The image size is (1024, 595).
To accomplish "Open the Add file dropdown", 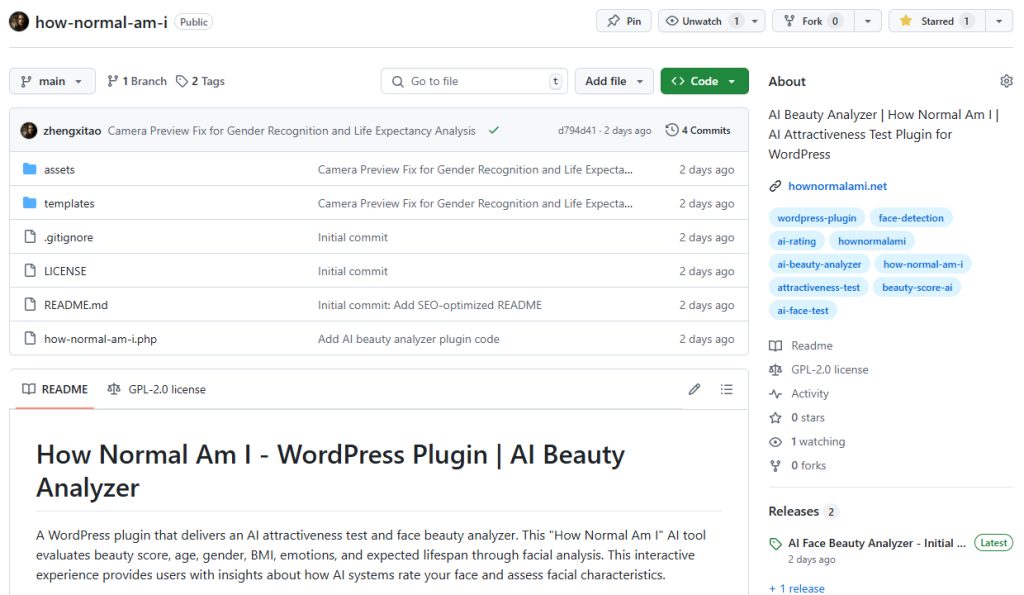I will (614, 81).
